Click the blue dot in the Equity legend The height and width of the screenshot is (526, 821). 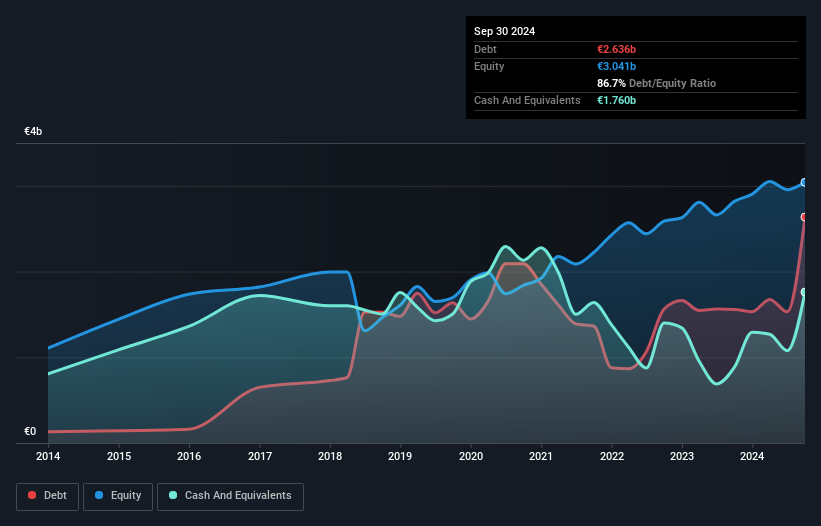point(100,496)
